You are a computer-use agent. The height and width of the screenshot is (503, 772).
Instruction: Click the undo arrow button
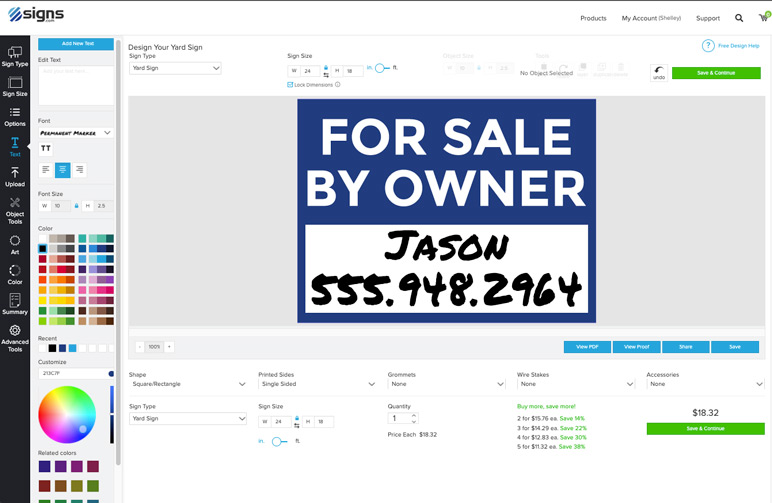[x=659, y=73]
